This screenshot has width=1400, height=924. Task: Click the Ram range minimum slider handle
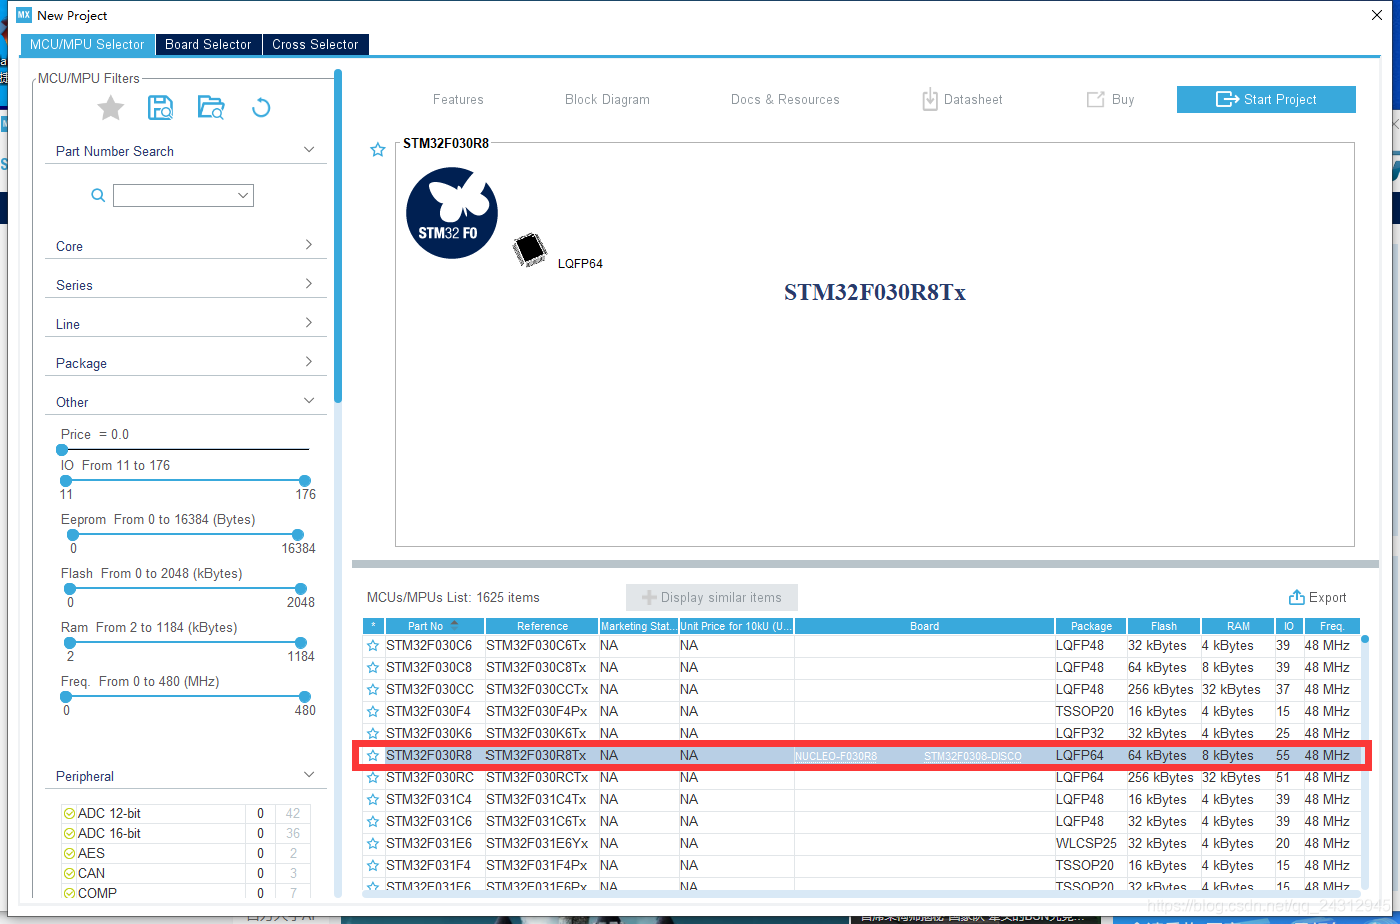[69, 643]
